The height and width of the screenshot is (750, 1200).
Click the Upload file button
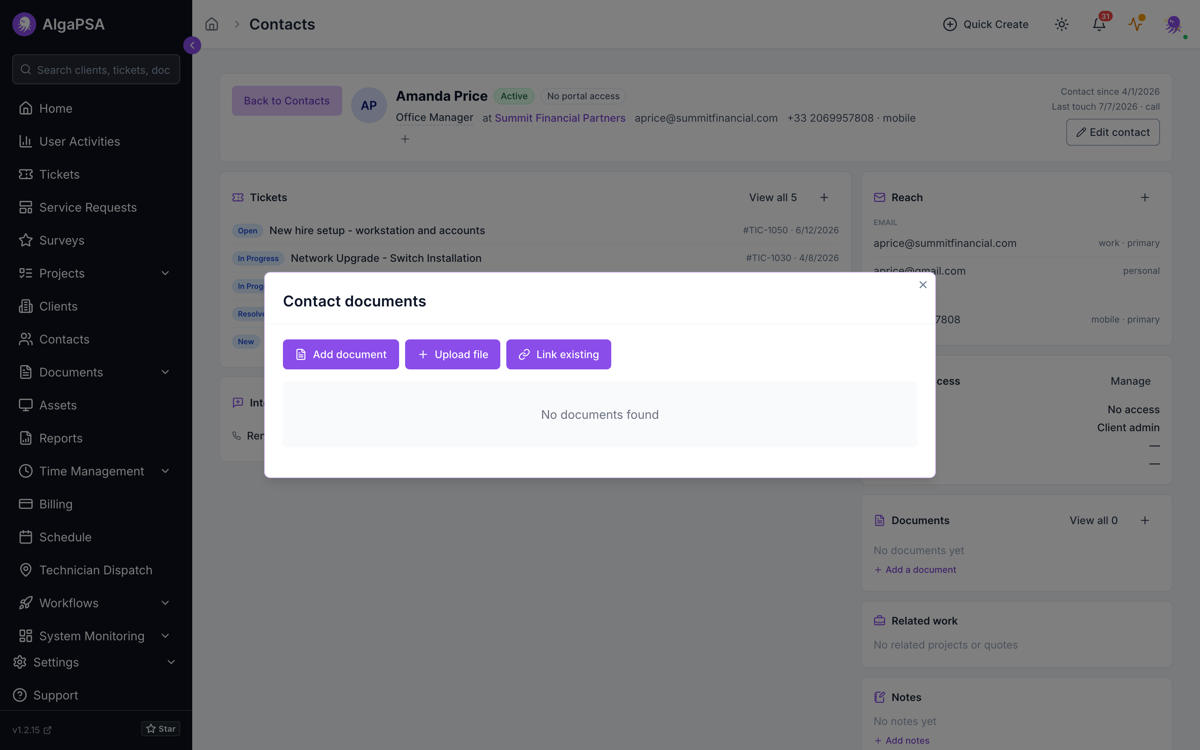[x=452, y=354]
